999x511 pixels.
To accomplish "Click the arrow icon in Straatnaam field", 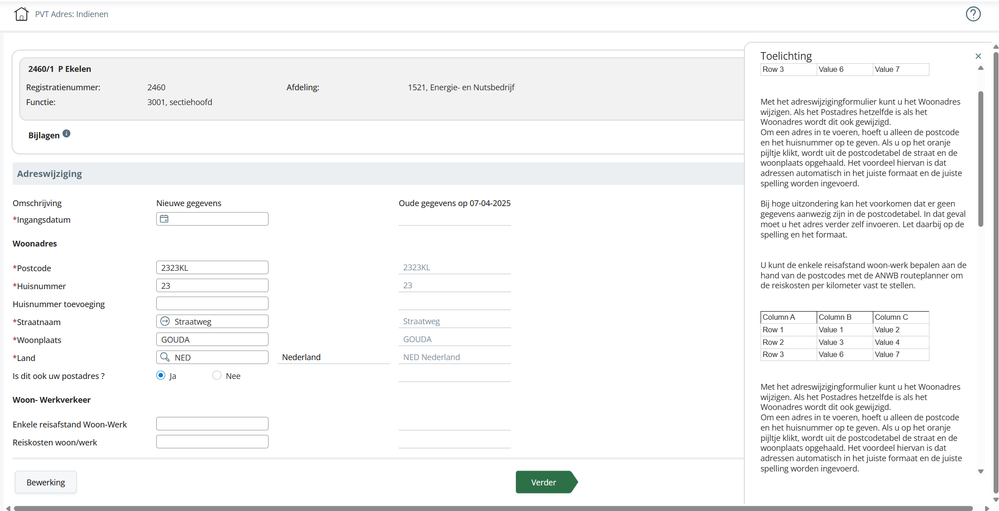I will pyautogui.click(x=164, y=322).
